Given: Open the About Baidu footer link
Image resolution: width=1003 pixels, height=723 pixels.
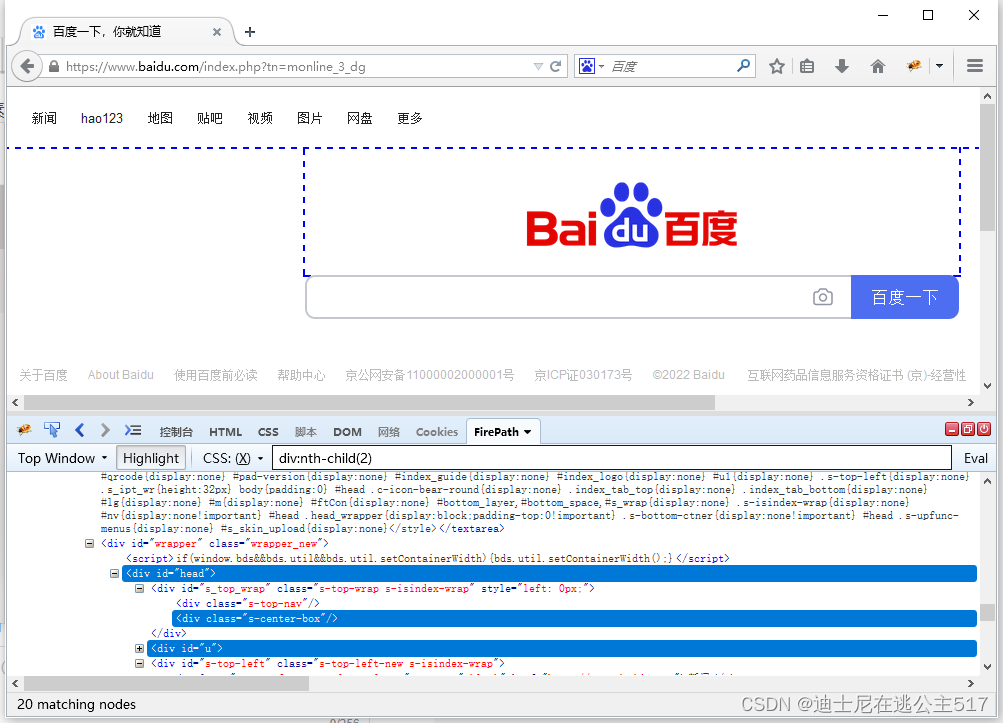Looking at the screenshot, I should point(120,375).
